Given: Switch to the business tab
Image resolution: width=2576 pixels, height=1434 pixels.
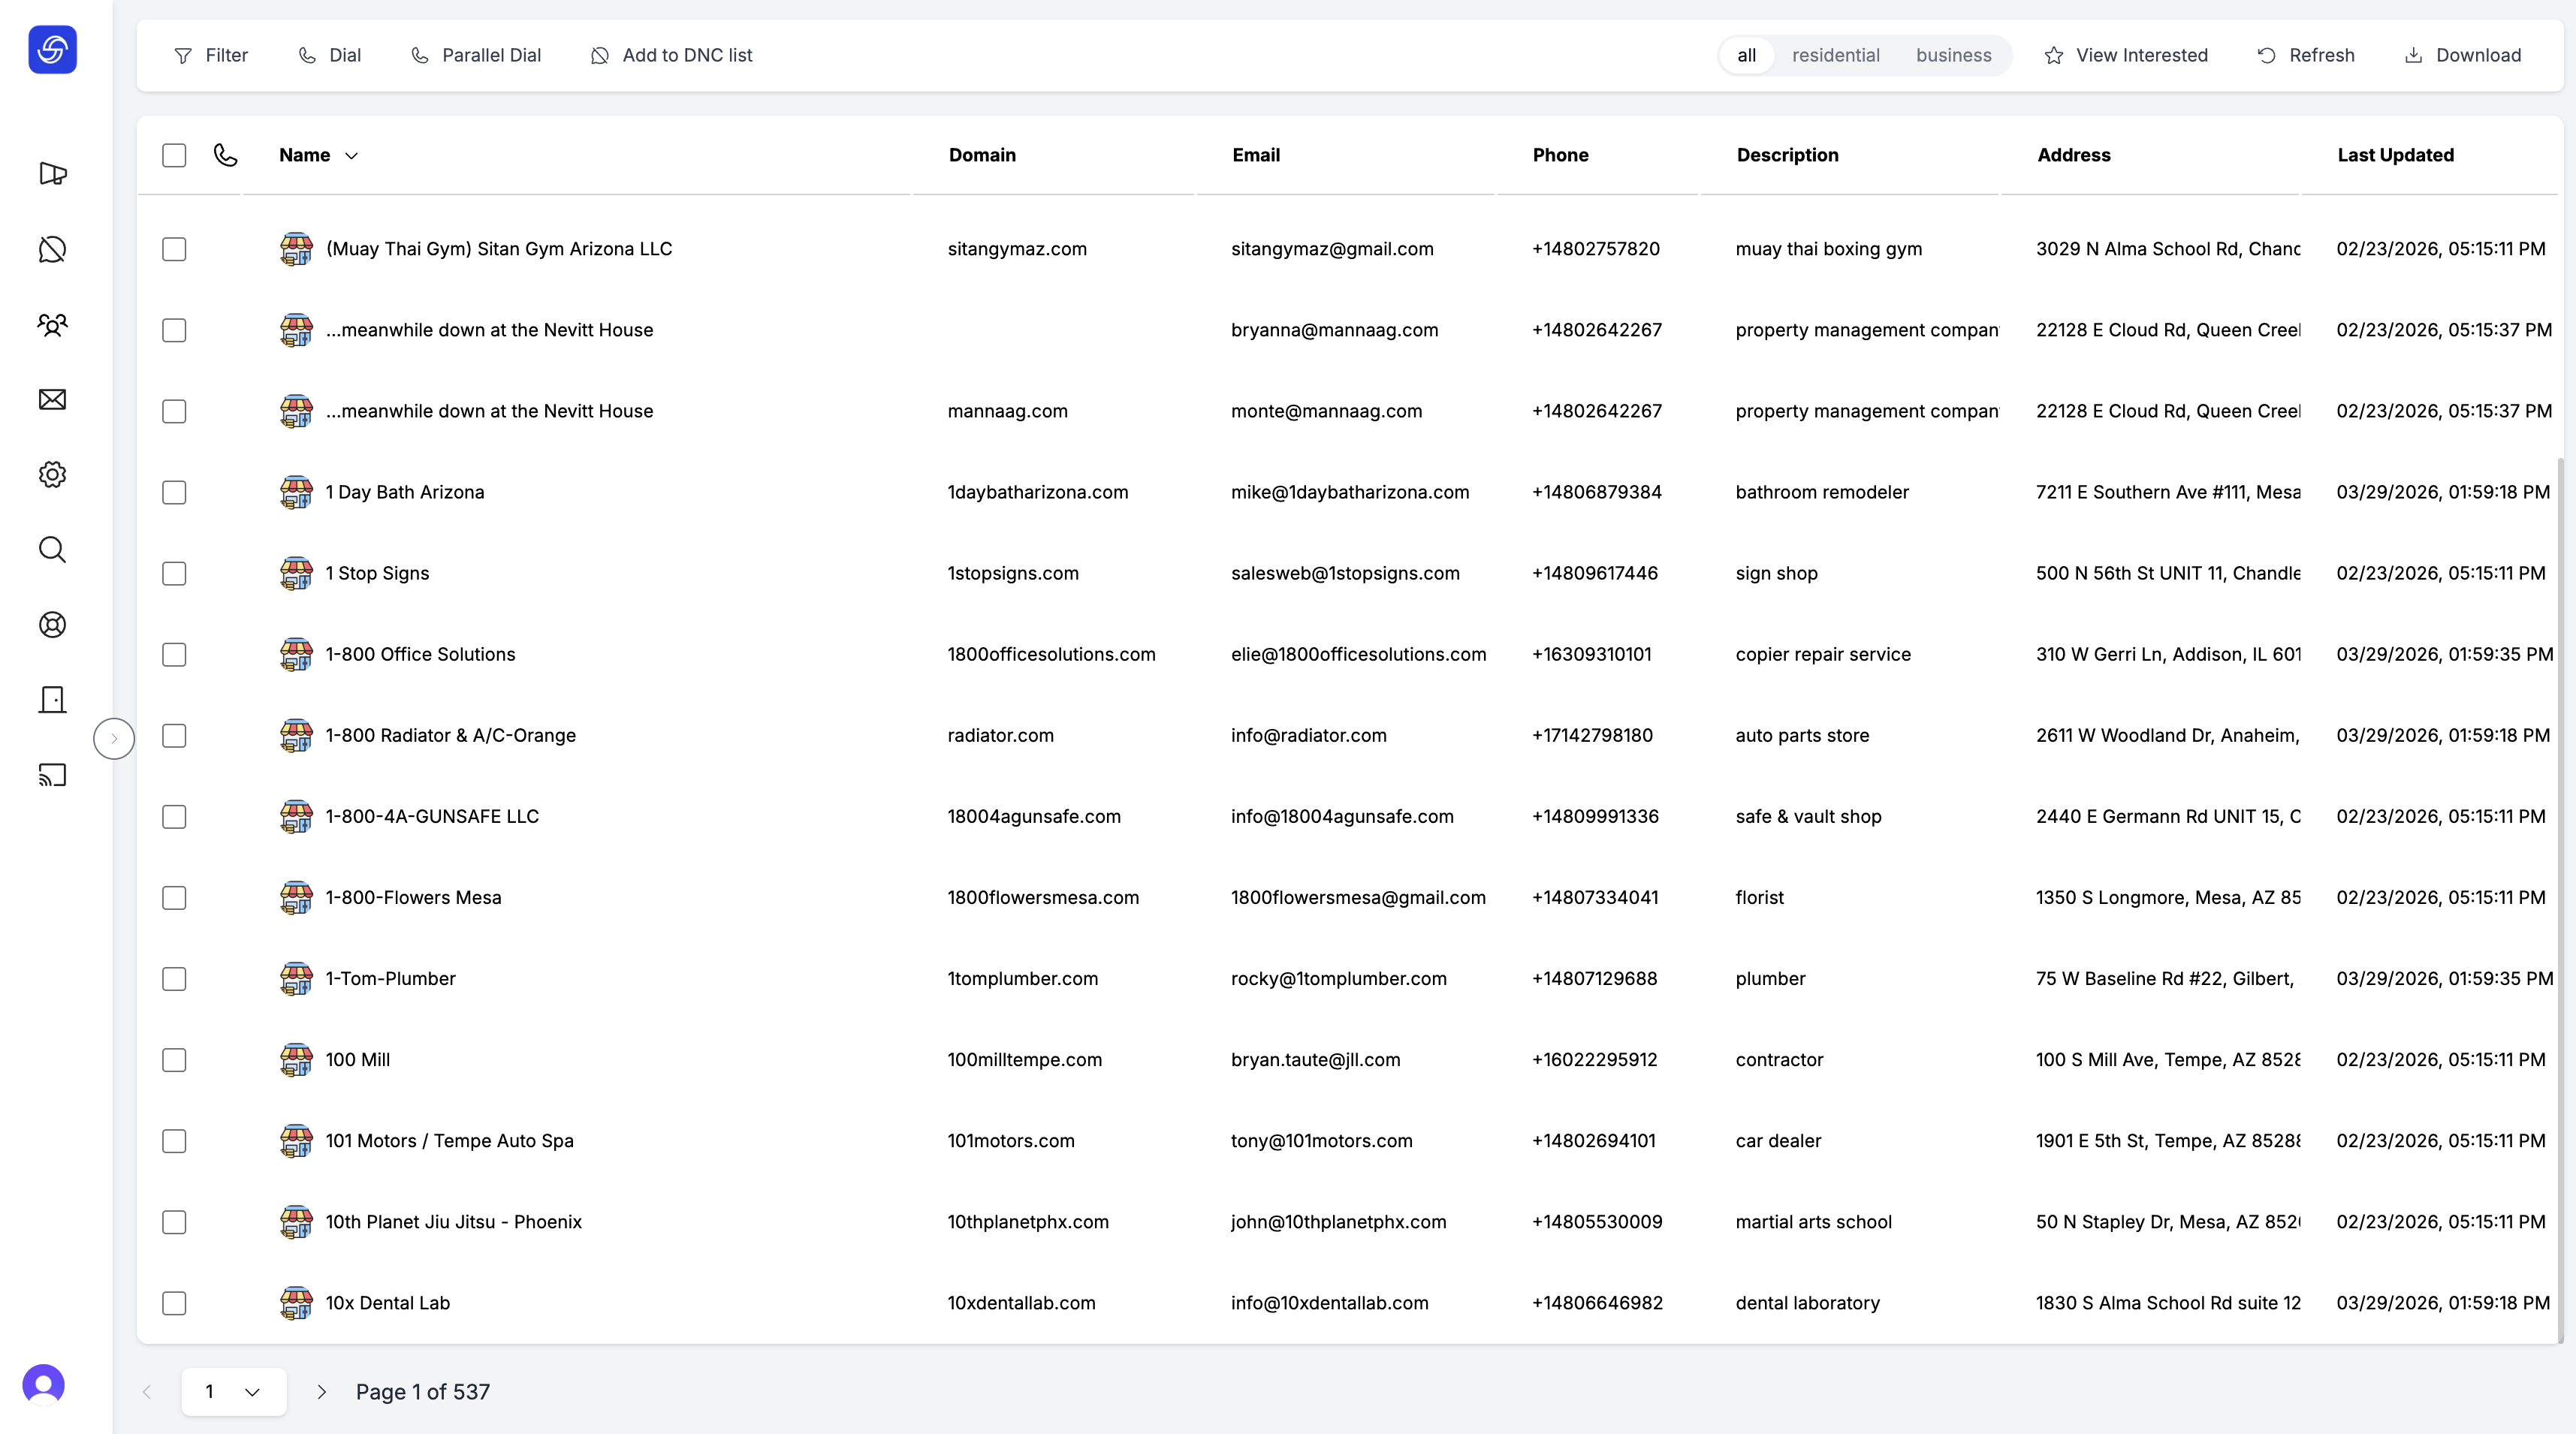Looking at the screenshot, I should pos(1953,55).
